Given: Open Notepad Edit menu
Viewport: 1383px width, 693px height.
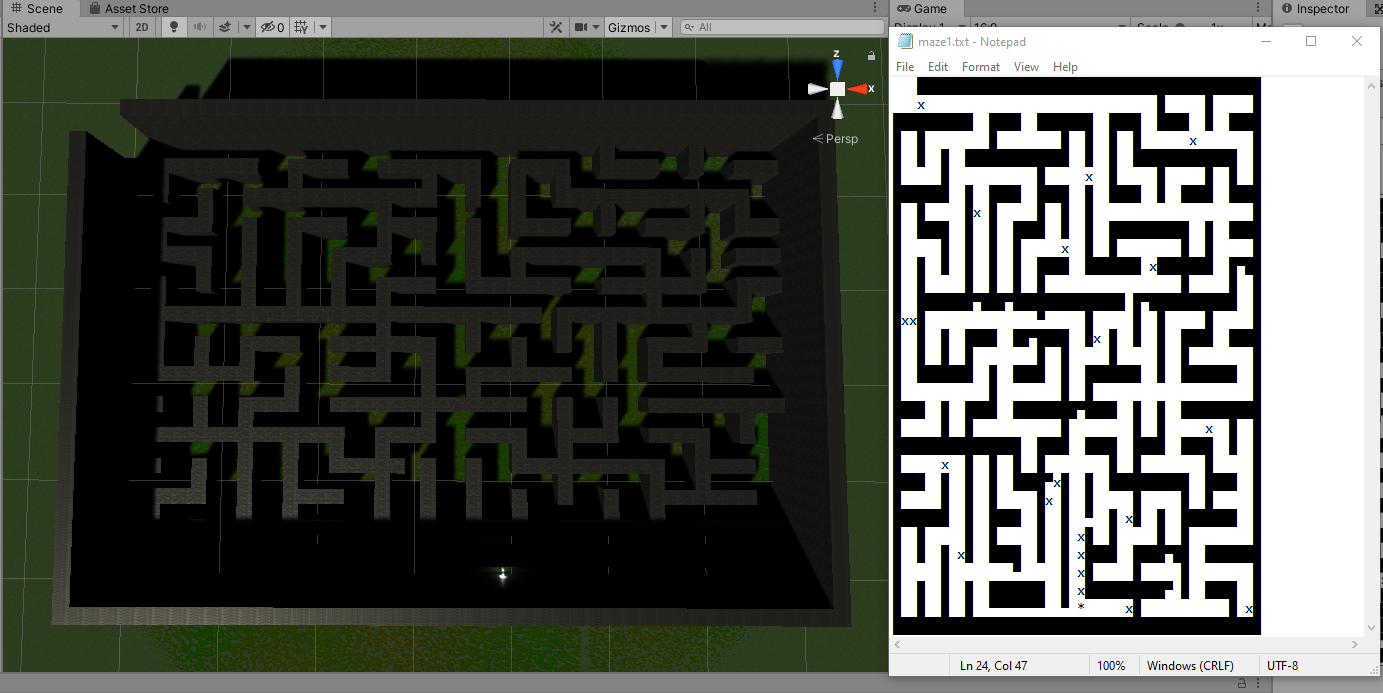Looking at the screenshot, I should tap(938, 67).
